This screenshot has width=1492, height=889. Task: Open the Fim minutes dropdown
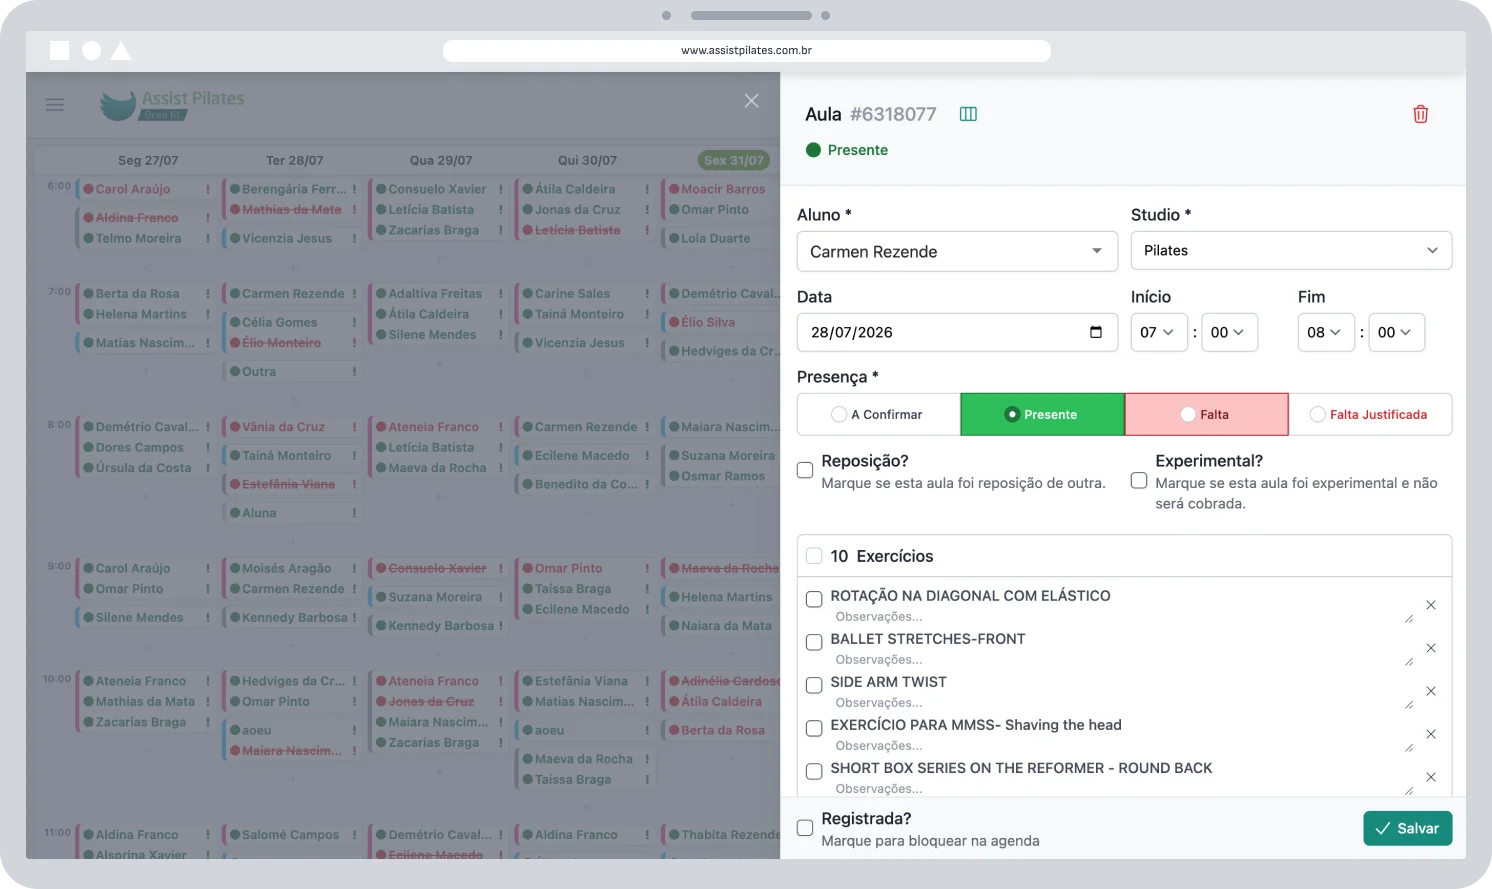[1396, 332]
